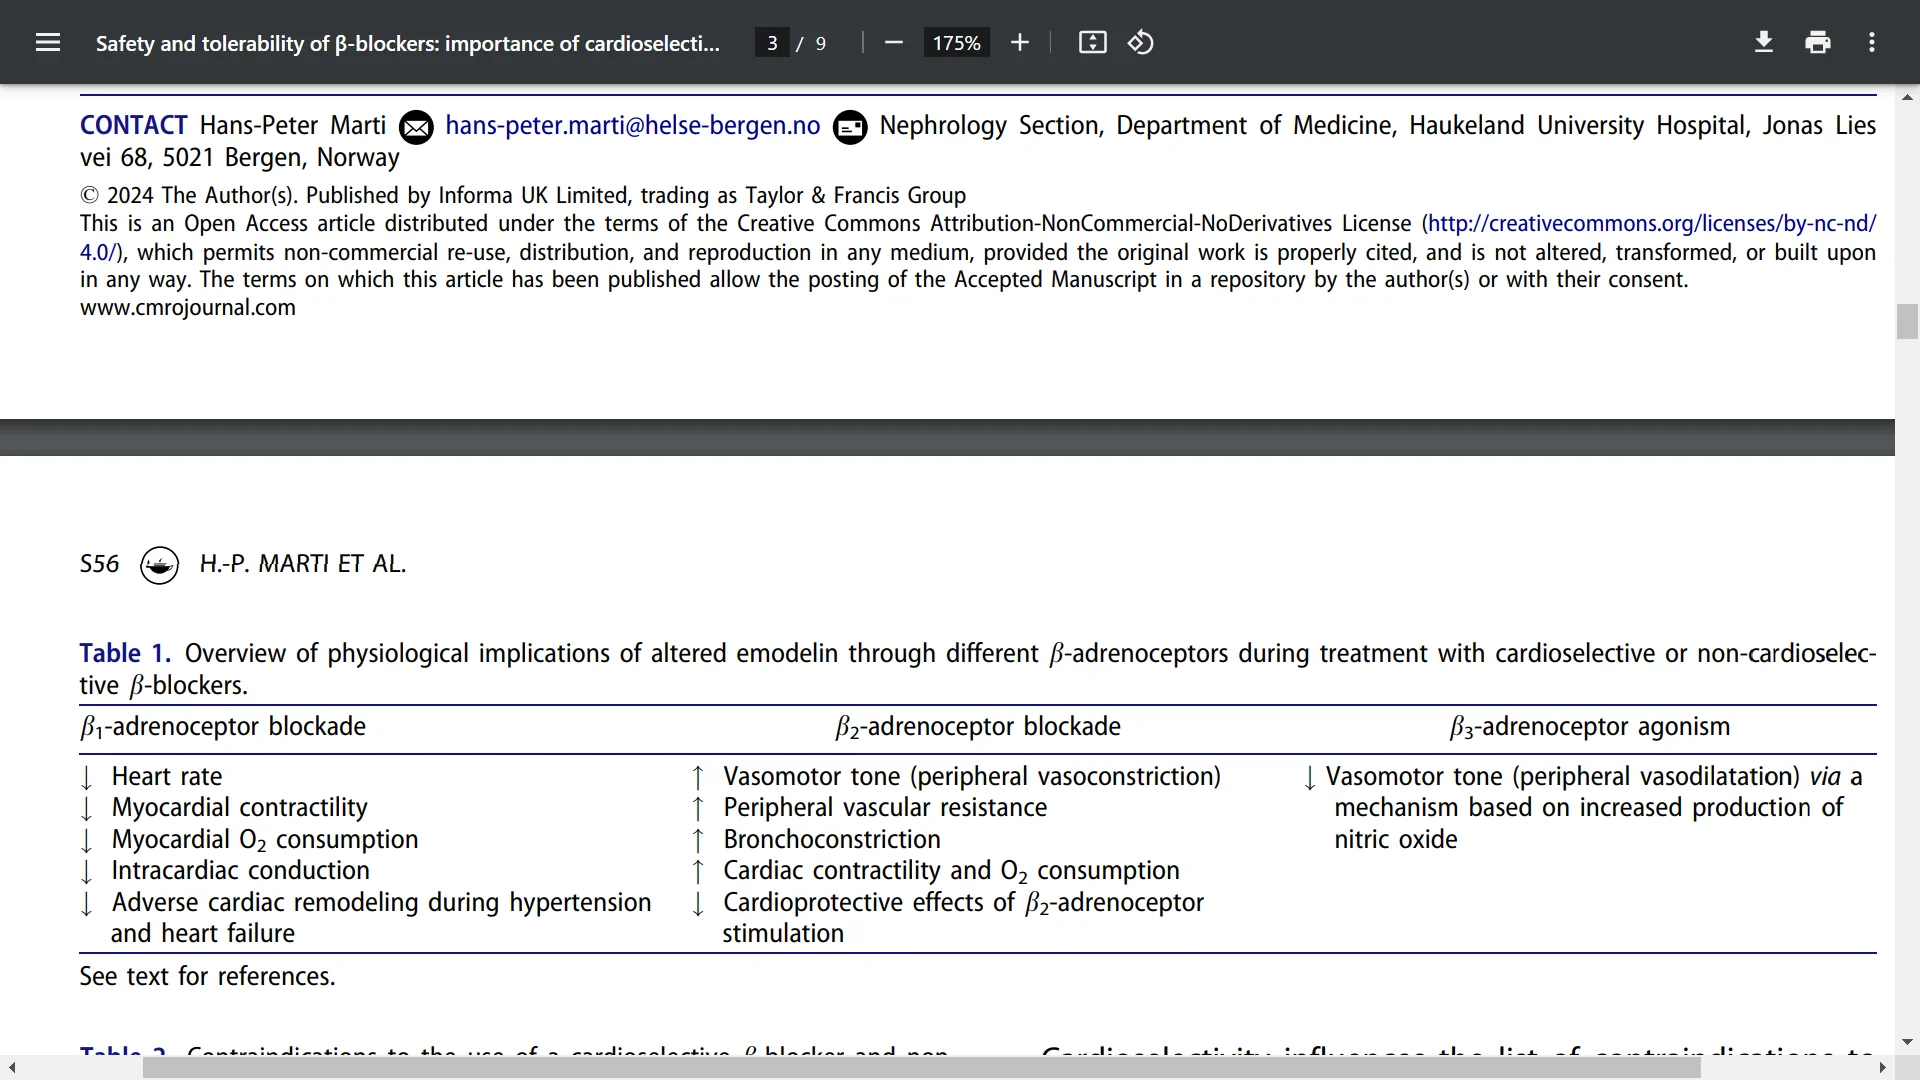
Task: Download the PDF file
Action: 1764,43
